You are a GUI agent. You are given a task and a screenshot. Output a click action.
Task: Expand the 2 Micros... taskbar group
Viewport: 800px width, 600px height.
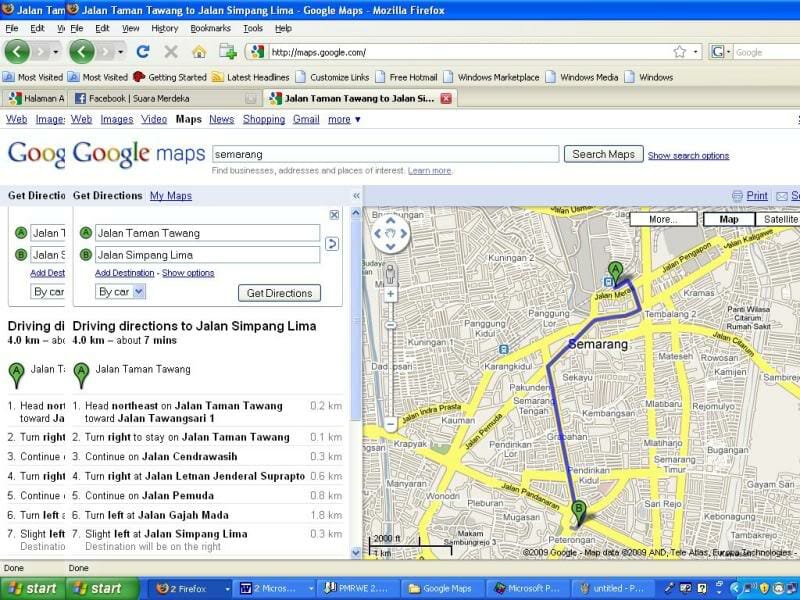311,588
